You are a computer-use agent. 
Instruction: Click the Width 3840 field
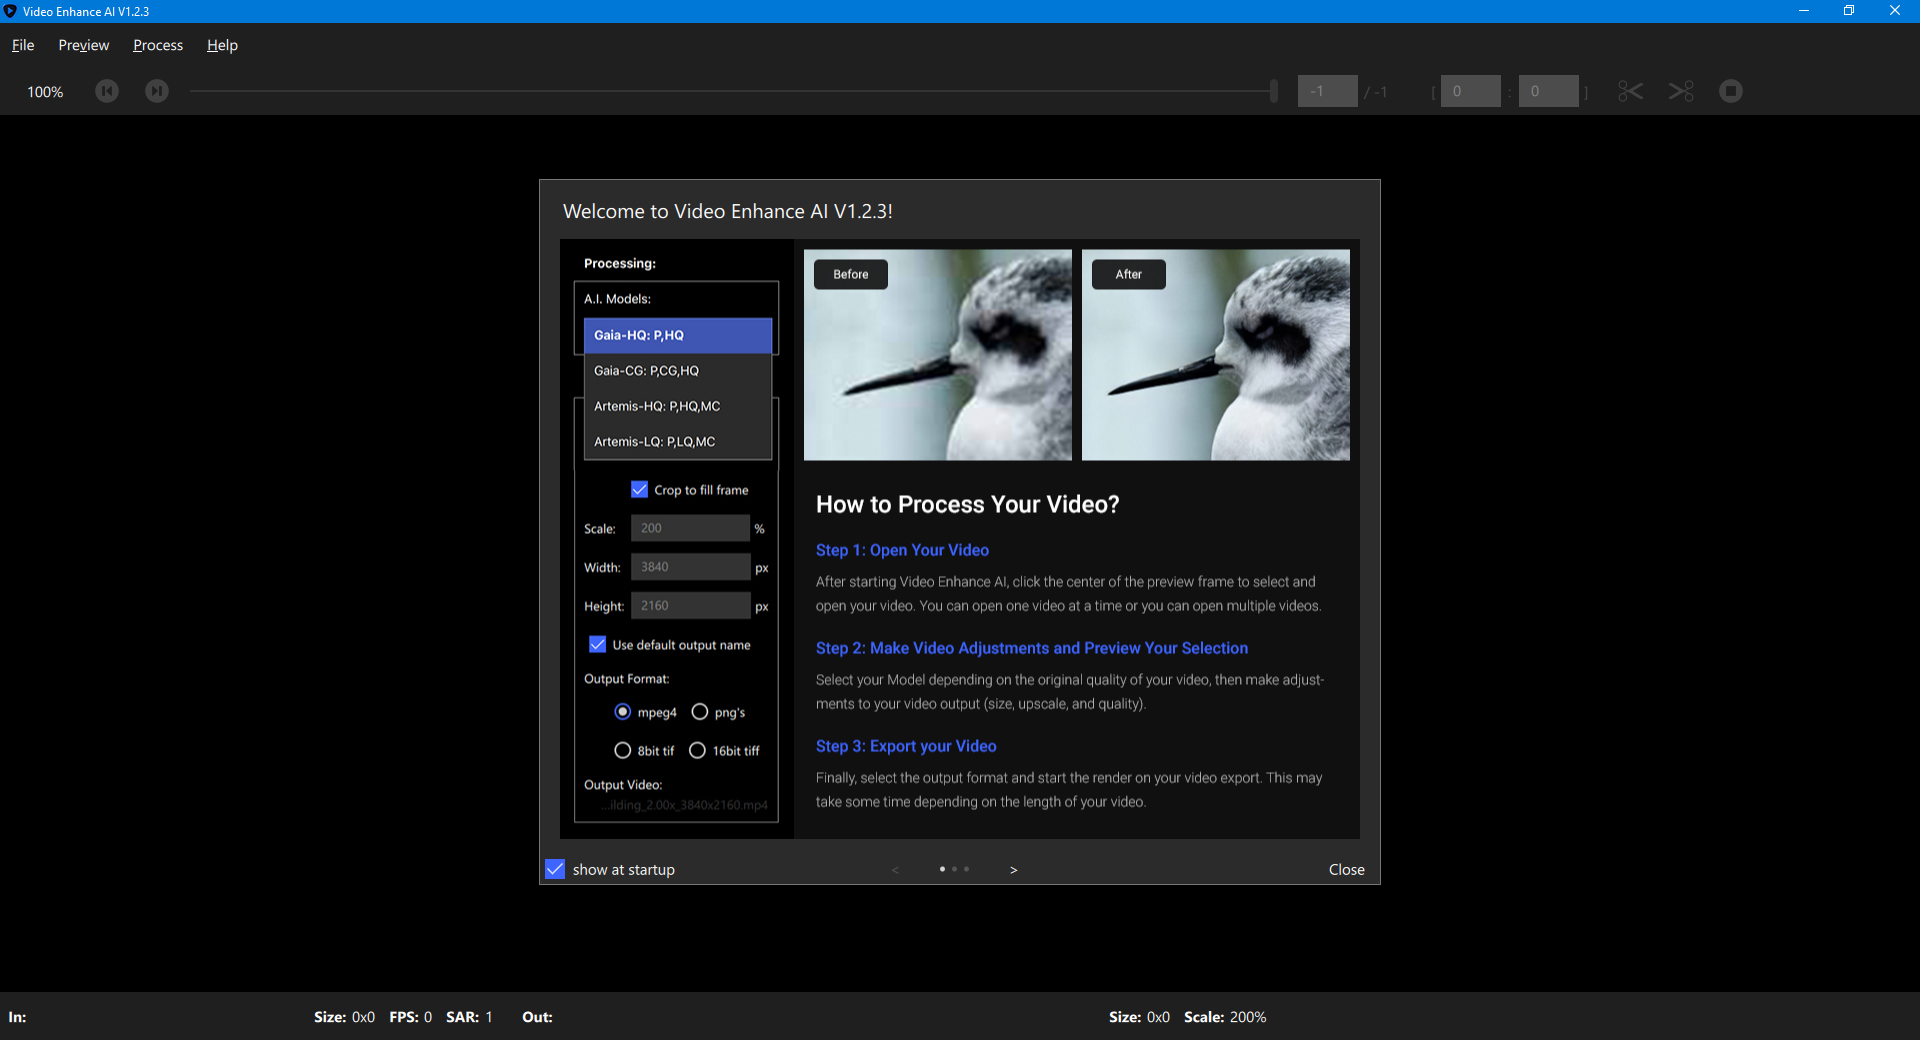tap(690, 567)
